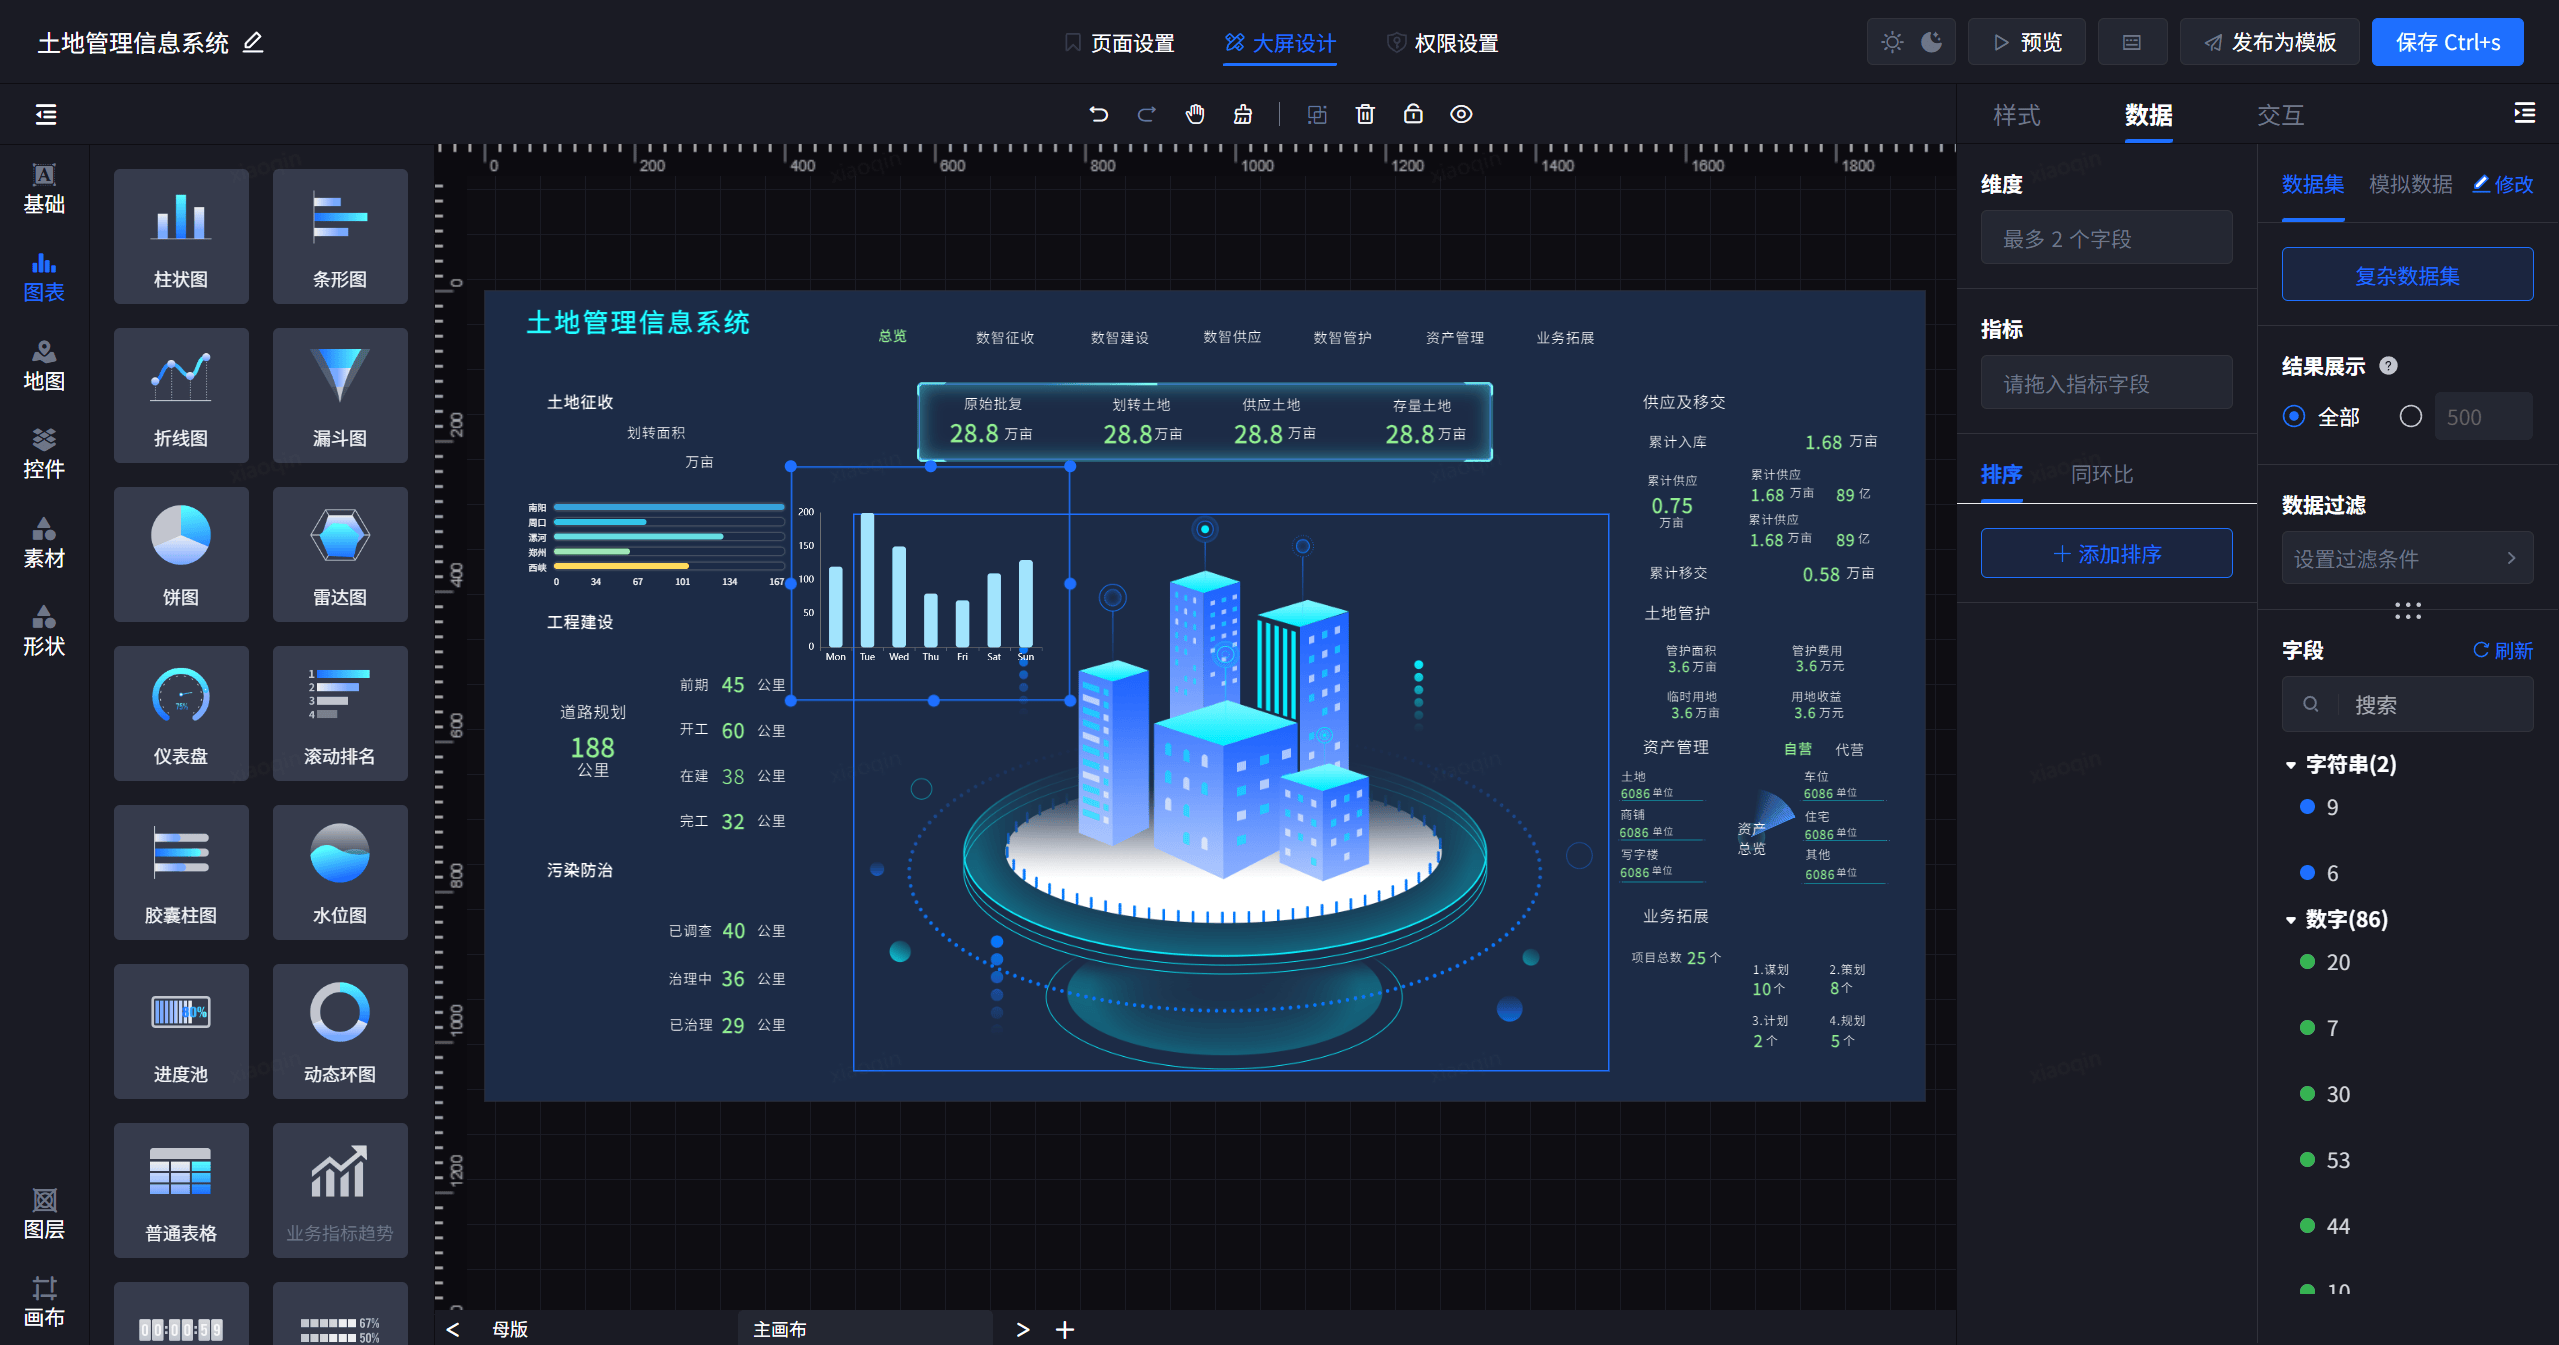The height and width of the screenshot is (1345, 2559).
Task: Add a new canvas page plus icon
Action: (x=1065, y=1329)
